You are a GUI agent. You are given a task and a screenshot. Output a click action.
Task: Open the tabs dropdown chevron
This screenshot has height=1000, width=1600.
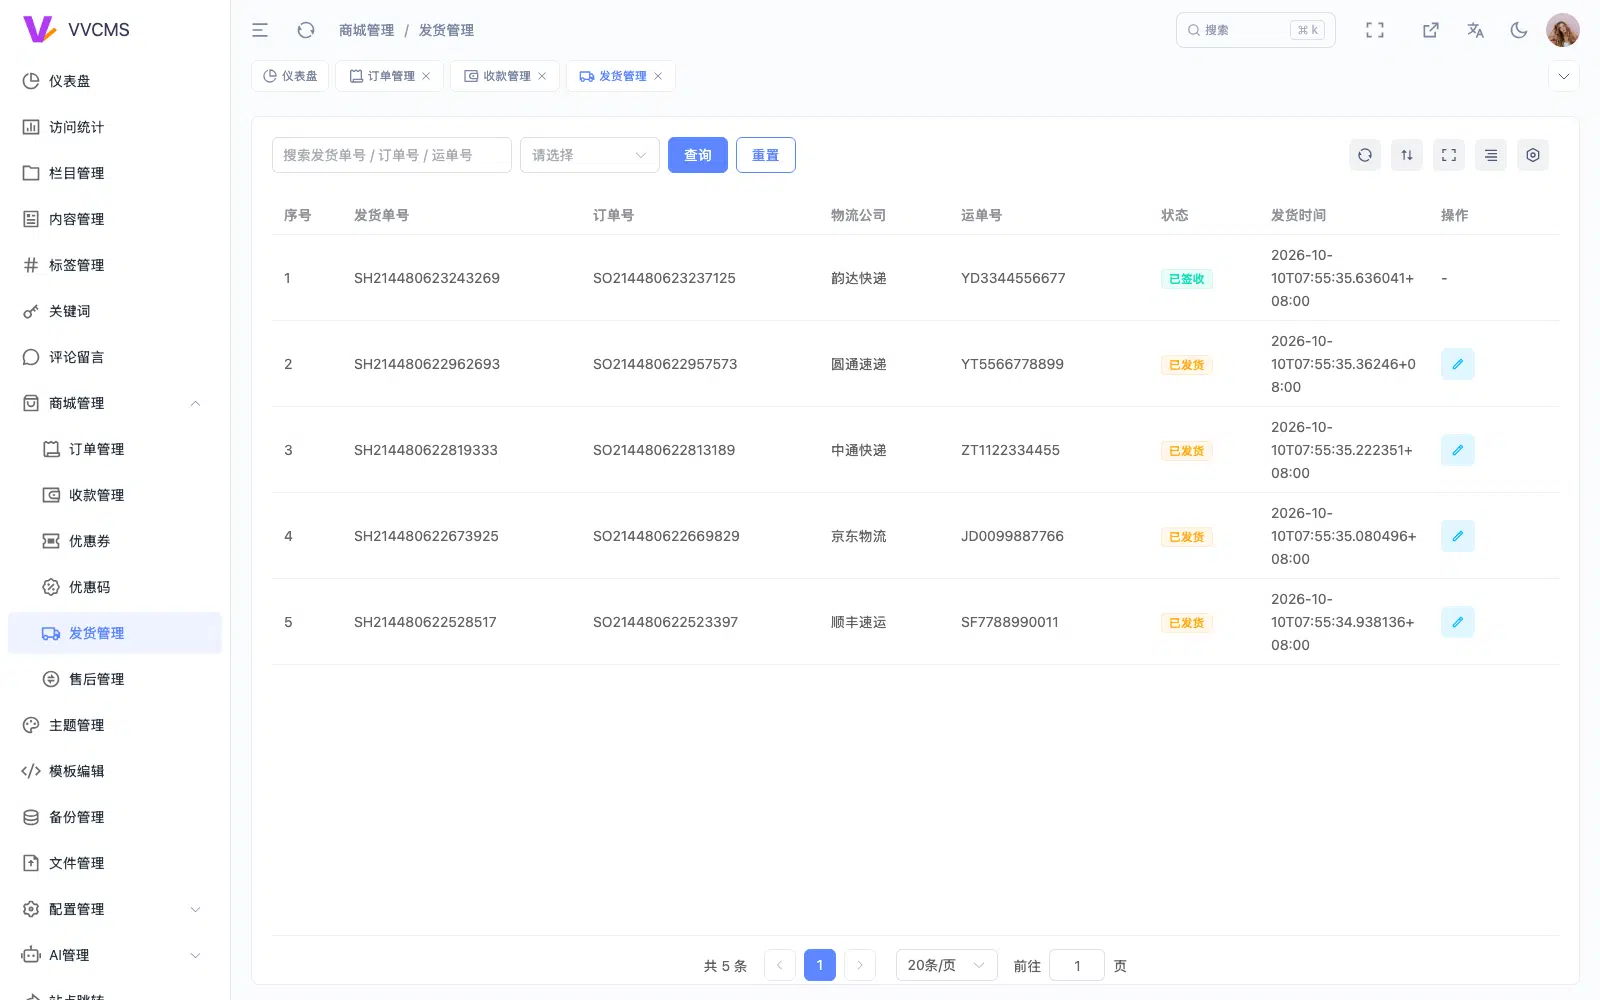(x=1564, y=76)
